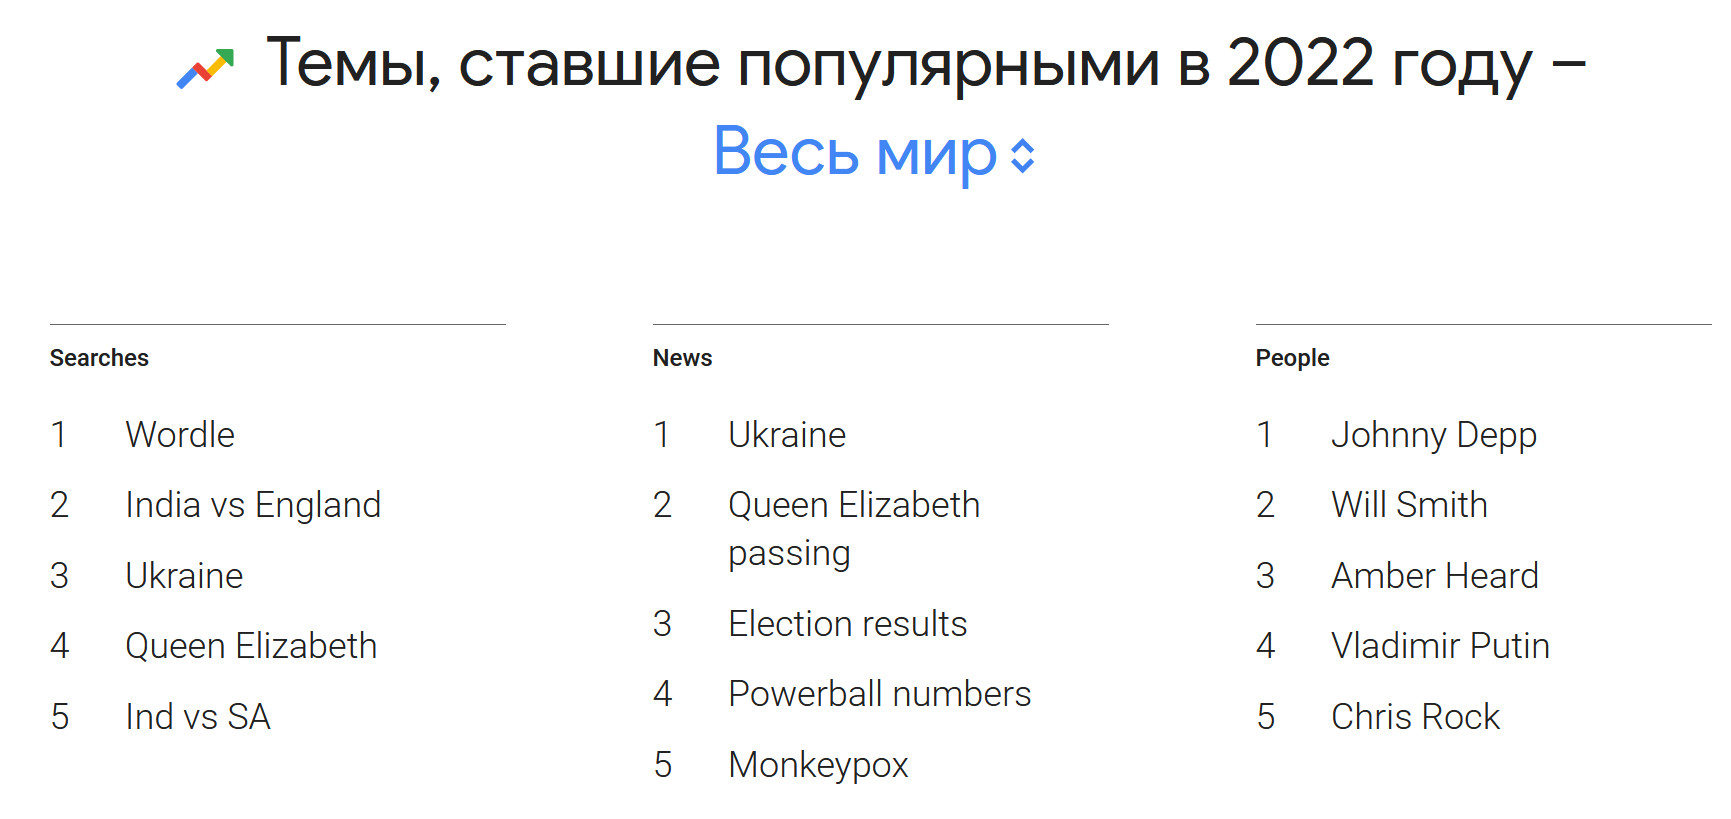Open the Весь мир region dropdown
Viewport: 1731px width, 819px height.
pyautogui.click(x=855, y=153)
